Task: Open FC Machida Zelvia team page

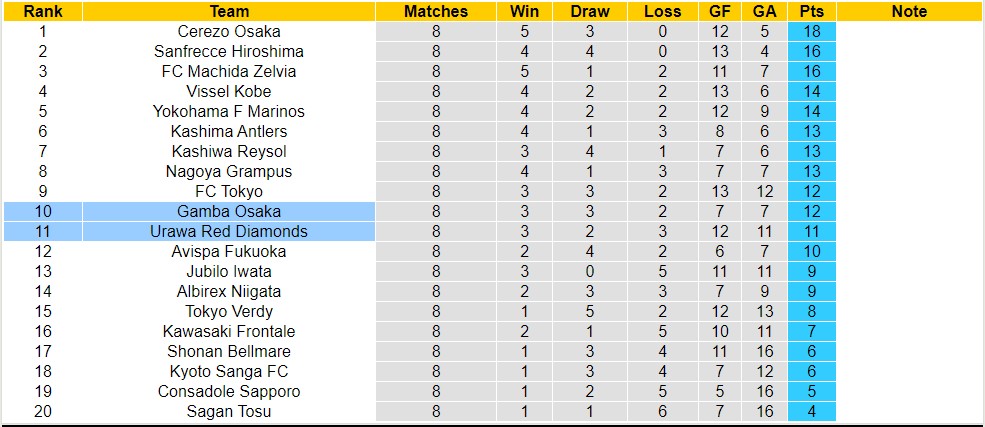Action: coord(229,71)
